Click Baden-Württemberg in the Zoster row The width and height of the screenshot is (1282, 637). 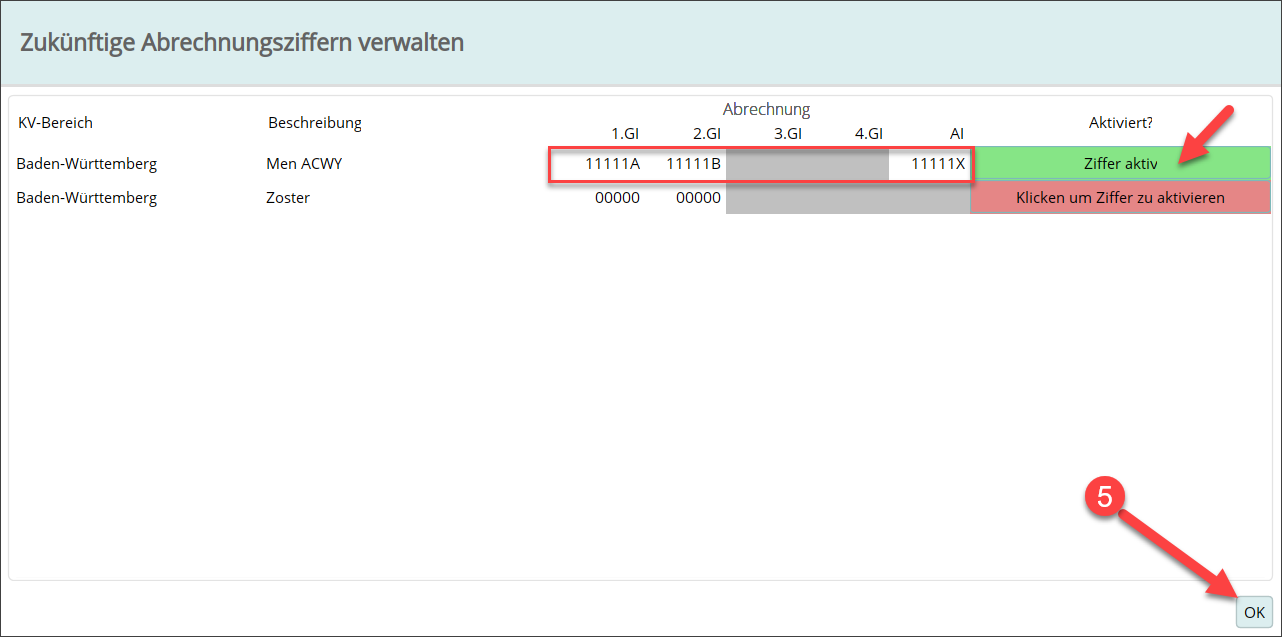pos(87,198)
